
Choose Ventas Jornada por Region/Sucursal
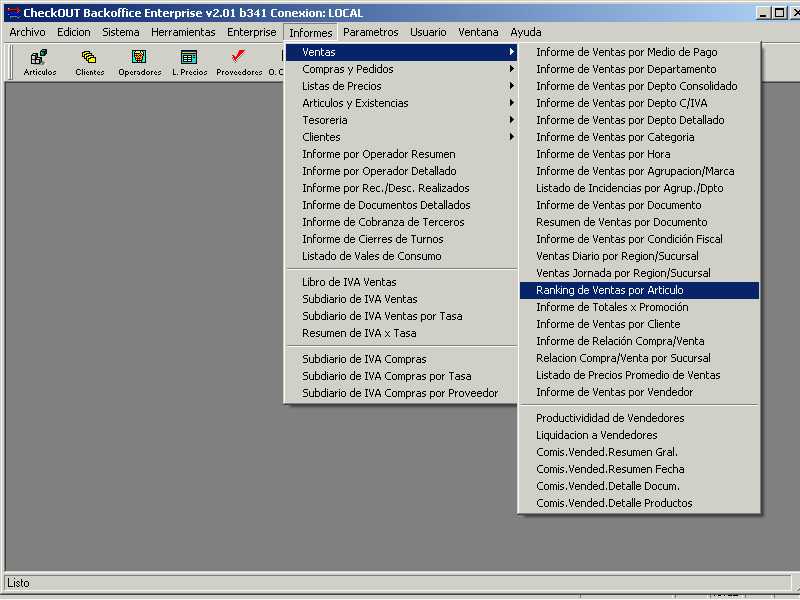coord(639,273)
